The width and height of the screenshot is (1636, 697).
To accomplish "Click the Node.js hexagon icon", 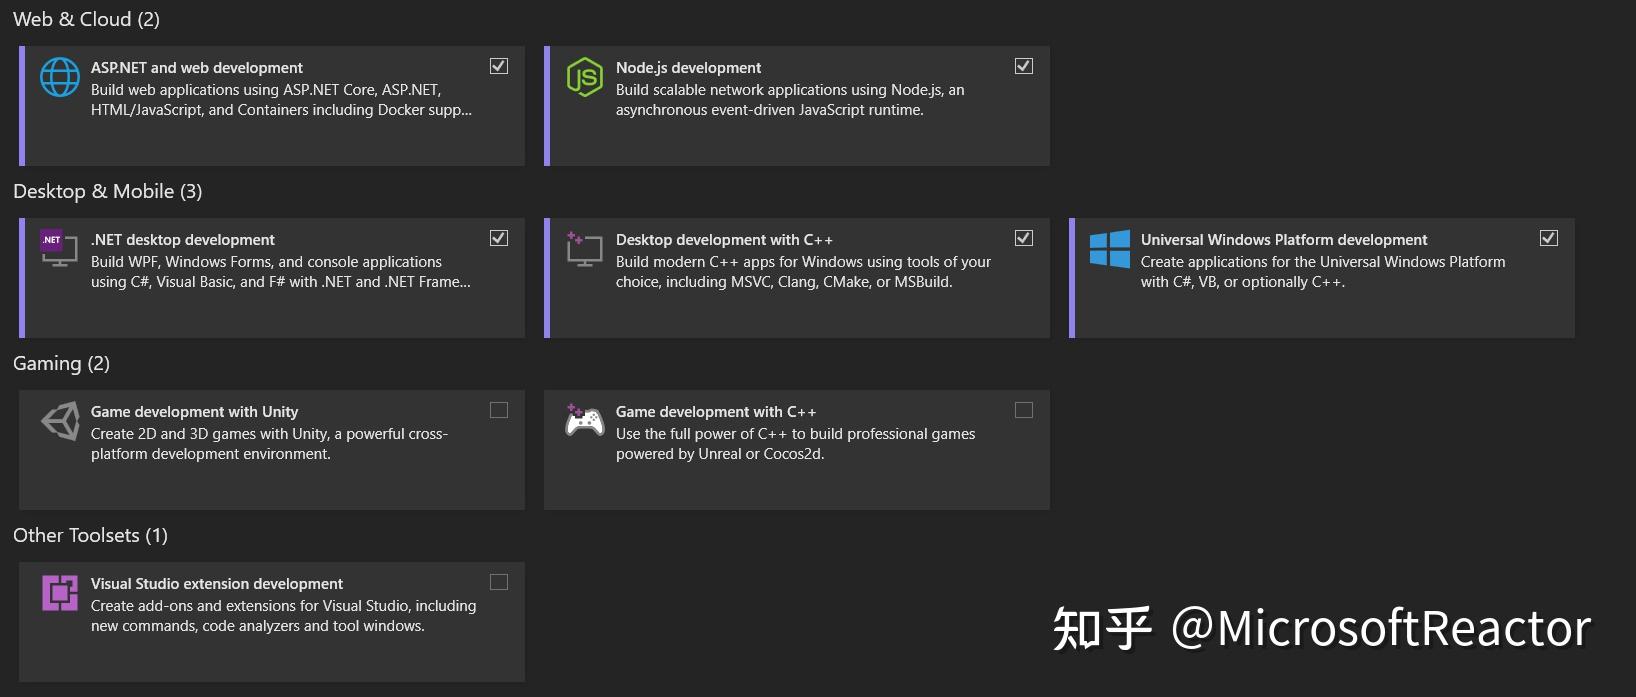I will click(x=585, y=77).
